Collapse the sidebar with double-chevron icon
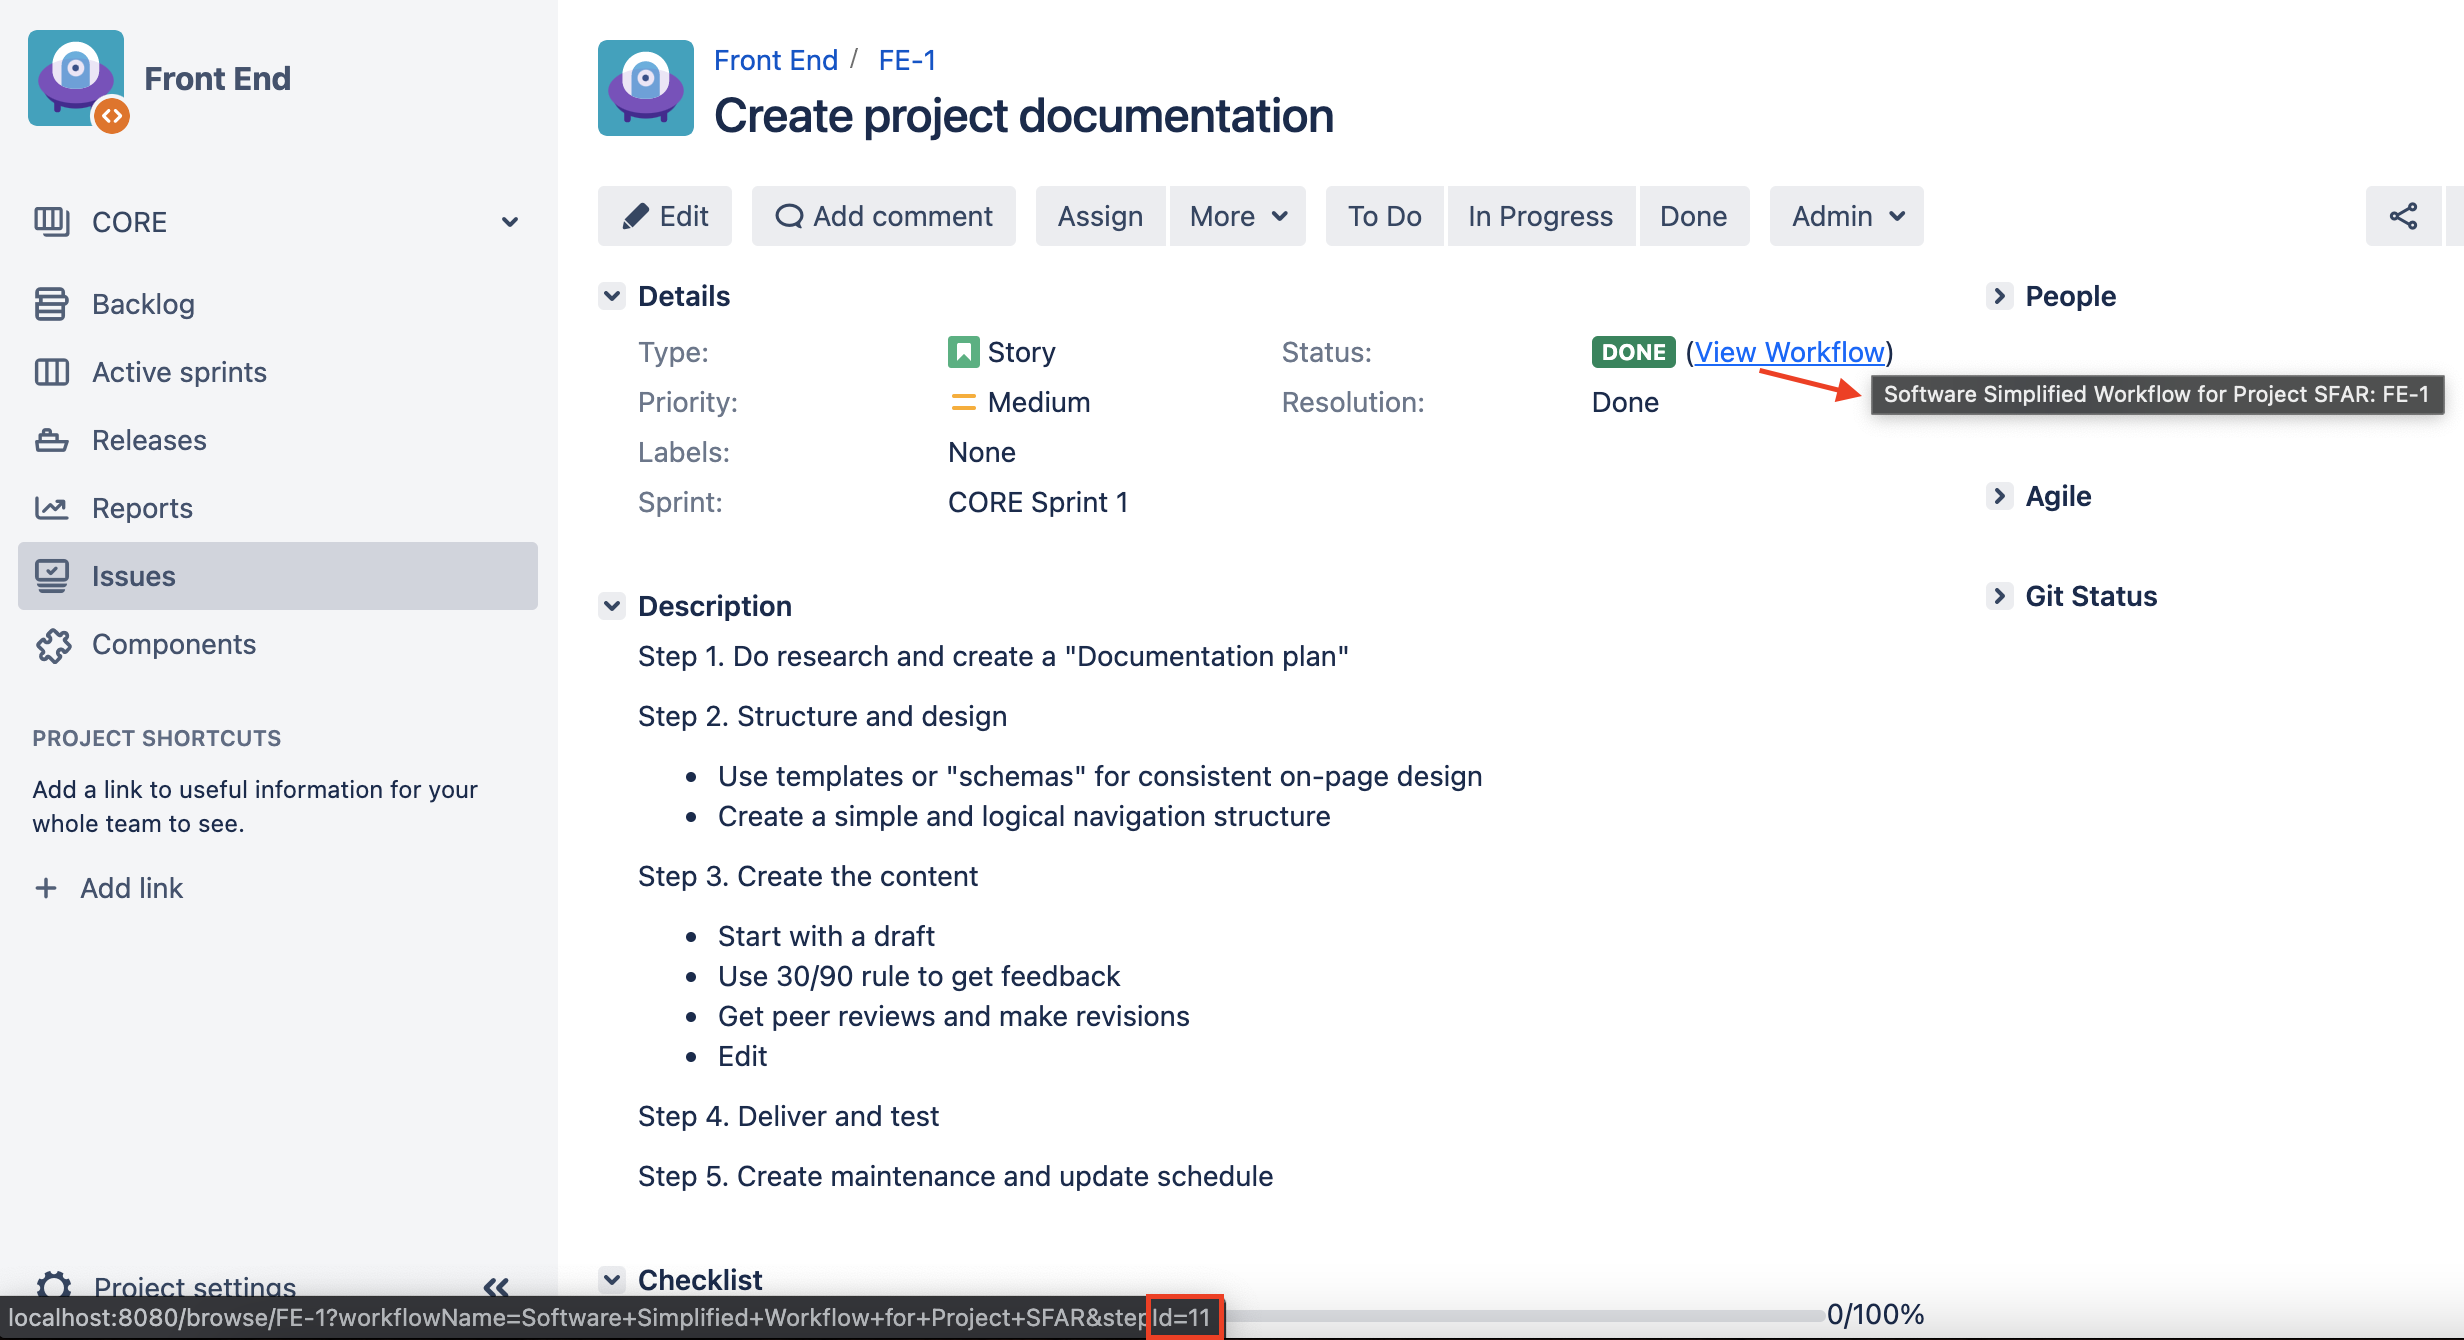 (x=496, y=1286)
